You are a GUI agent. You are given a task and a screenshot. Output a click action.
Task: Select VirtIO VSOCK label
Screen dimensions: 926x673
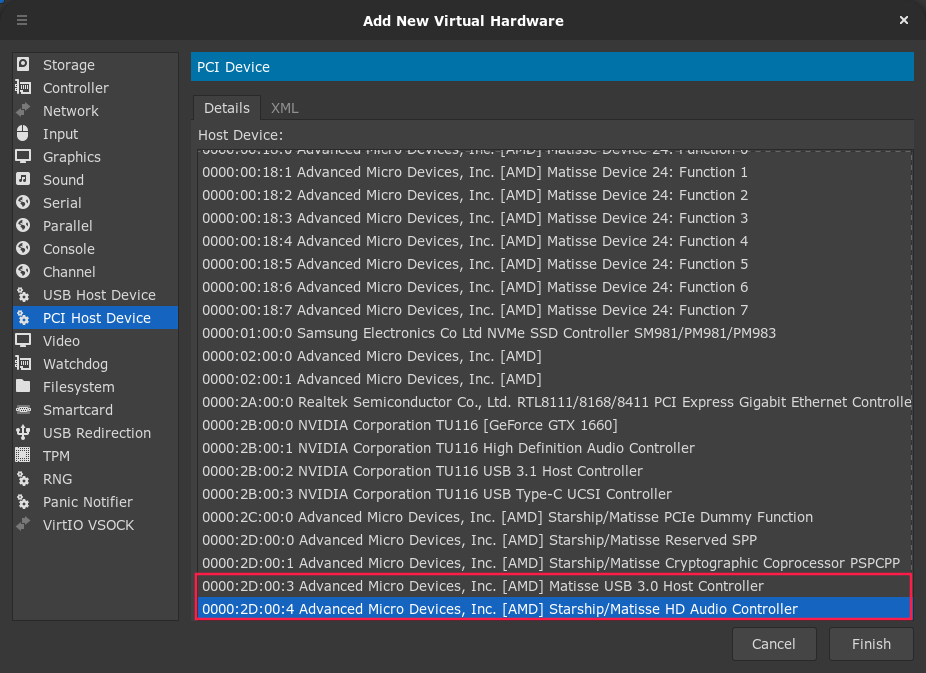[x=88, y=525]
